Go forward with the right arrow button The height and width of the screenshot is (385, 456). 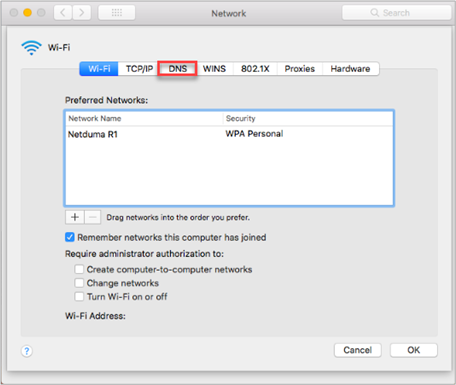click(x=82, y=13)
